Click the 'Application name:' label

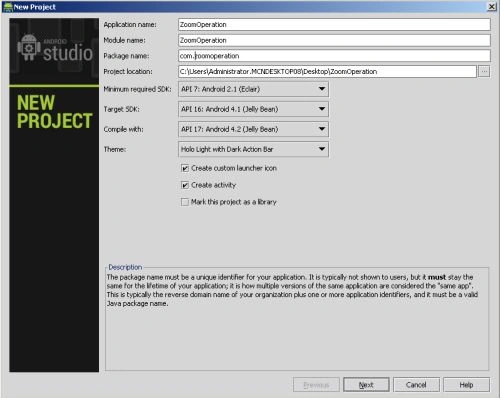click(130, 25)
